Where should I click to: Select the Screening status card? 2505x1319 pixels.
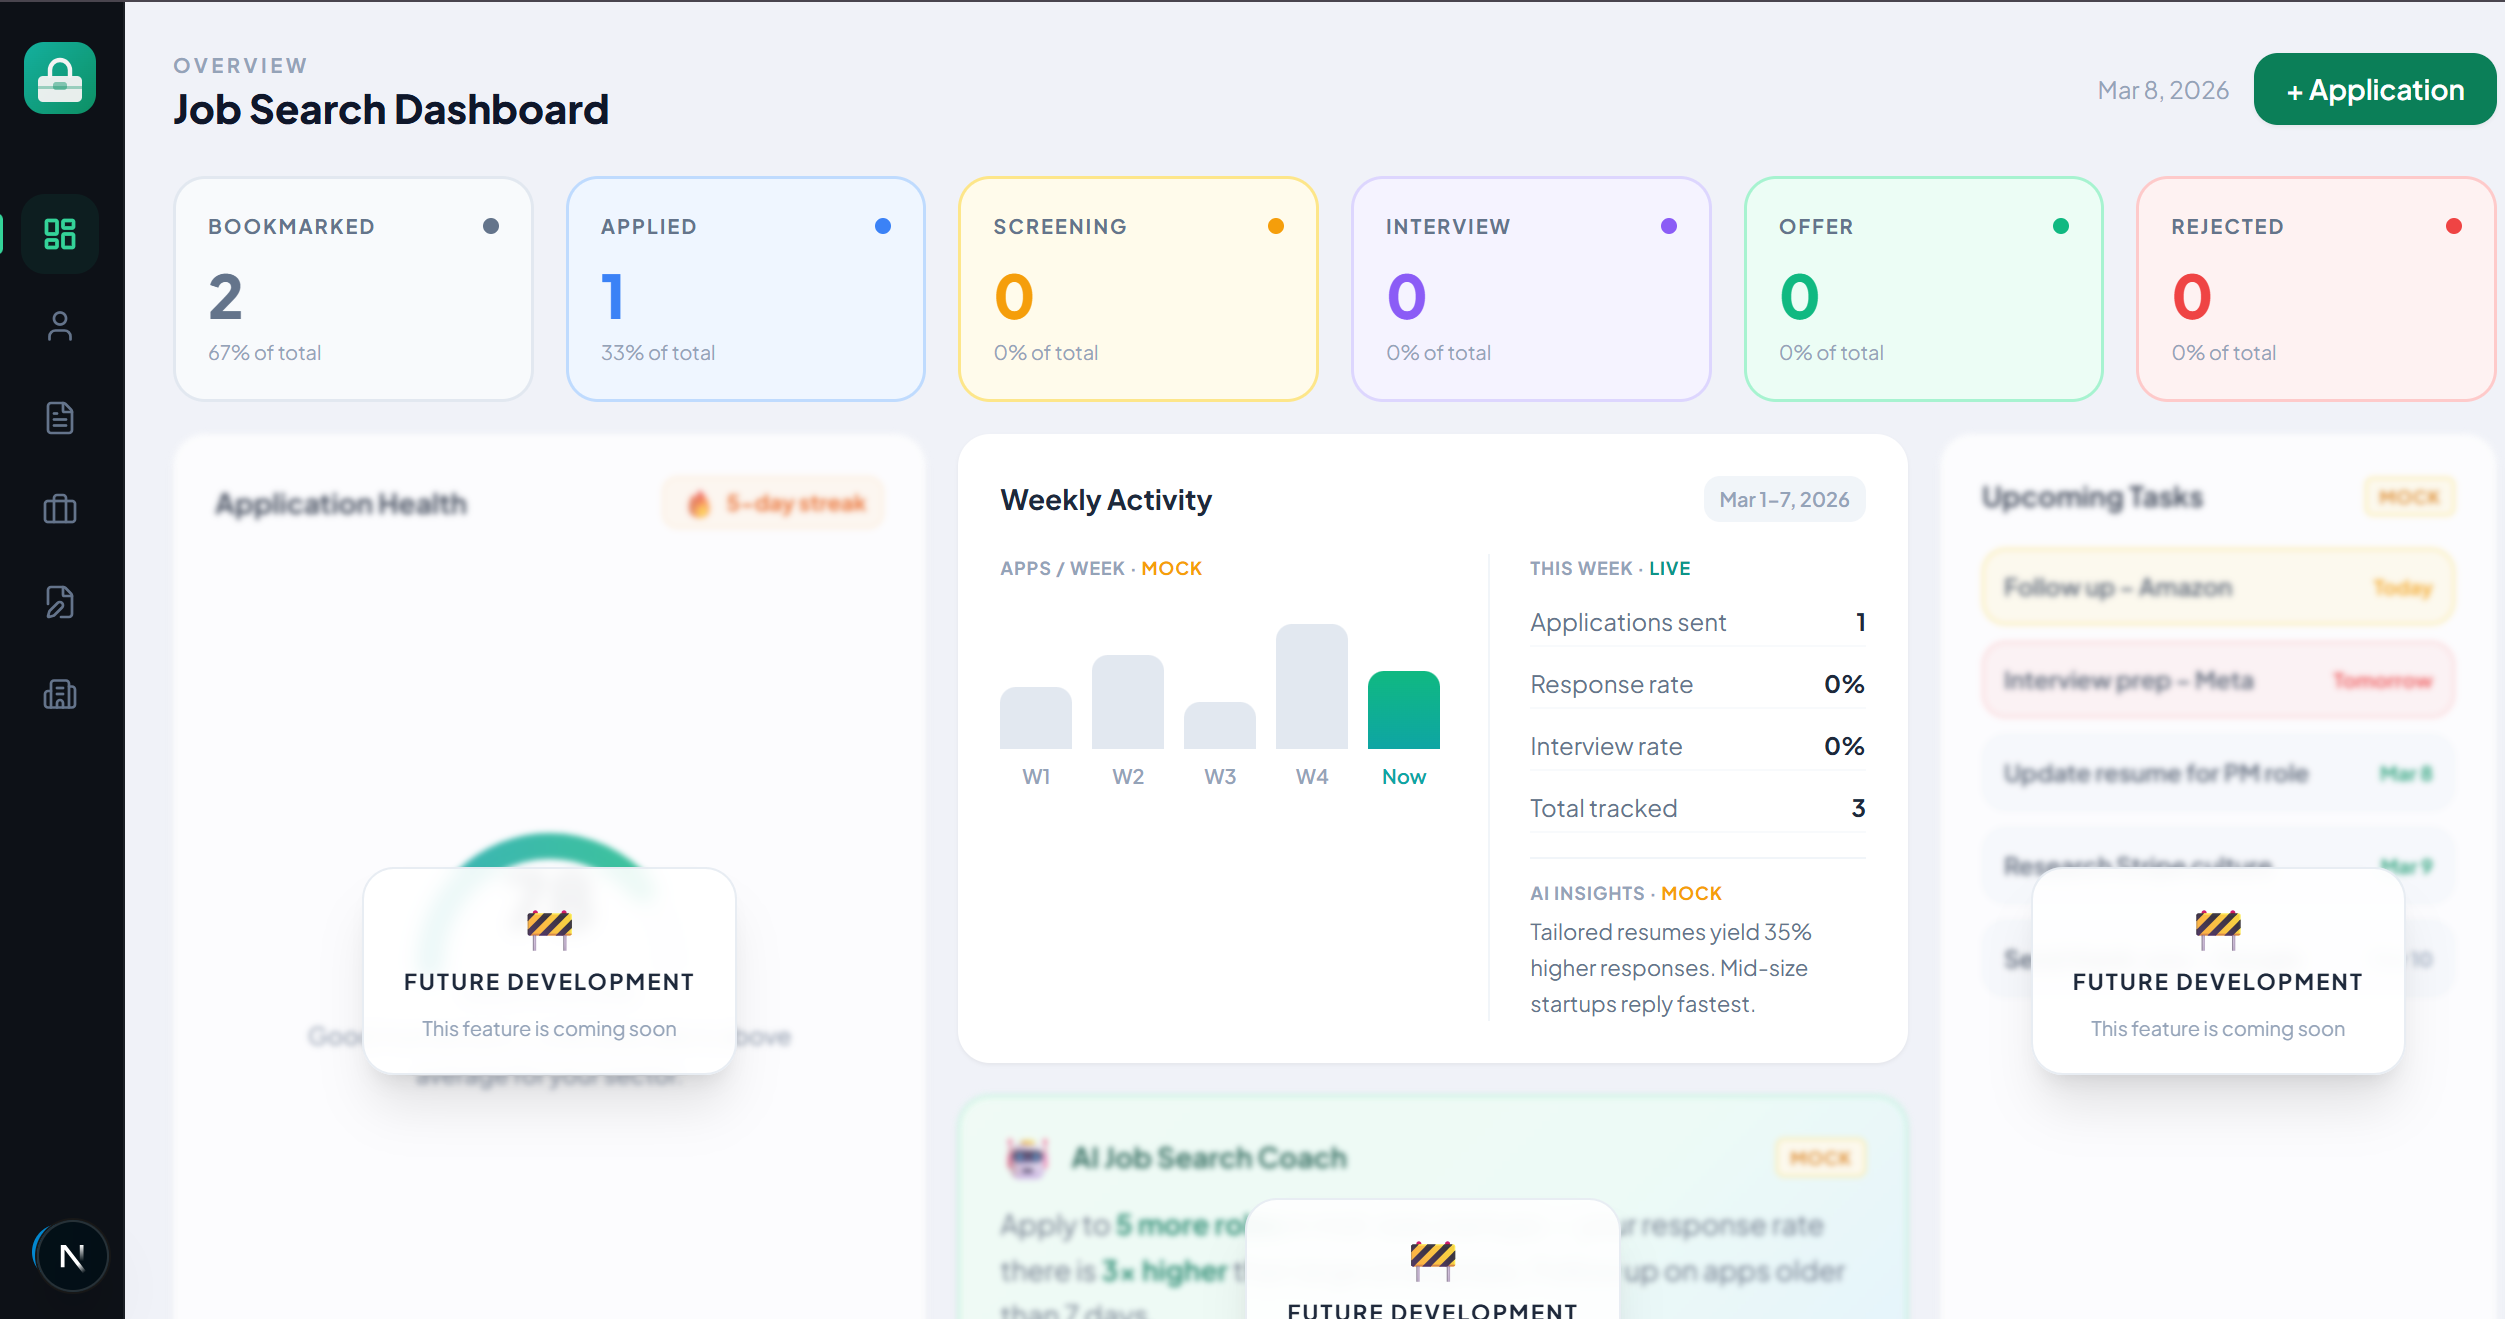[x=1138, y=289]
